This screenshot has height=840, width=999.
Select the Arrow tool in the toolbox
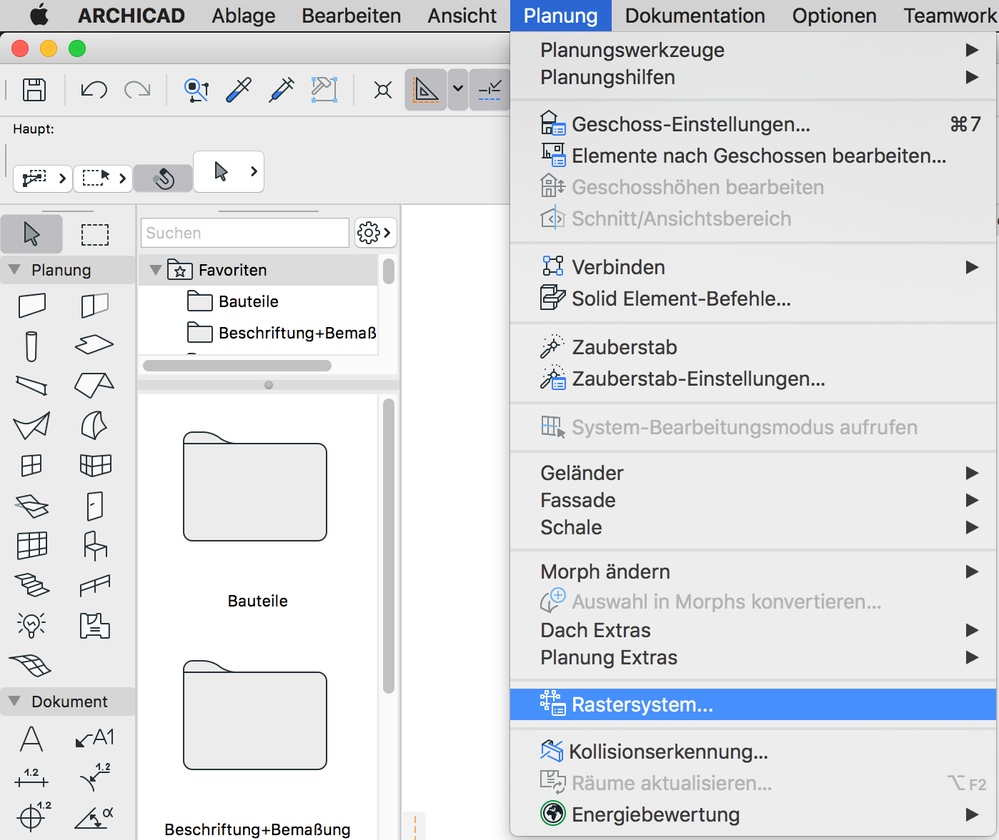coord(31,234)
